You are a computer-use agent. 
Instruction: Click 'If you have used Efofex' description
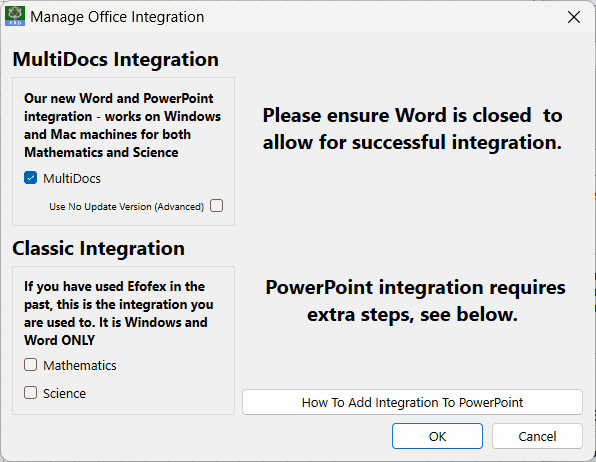[119, 313]
